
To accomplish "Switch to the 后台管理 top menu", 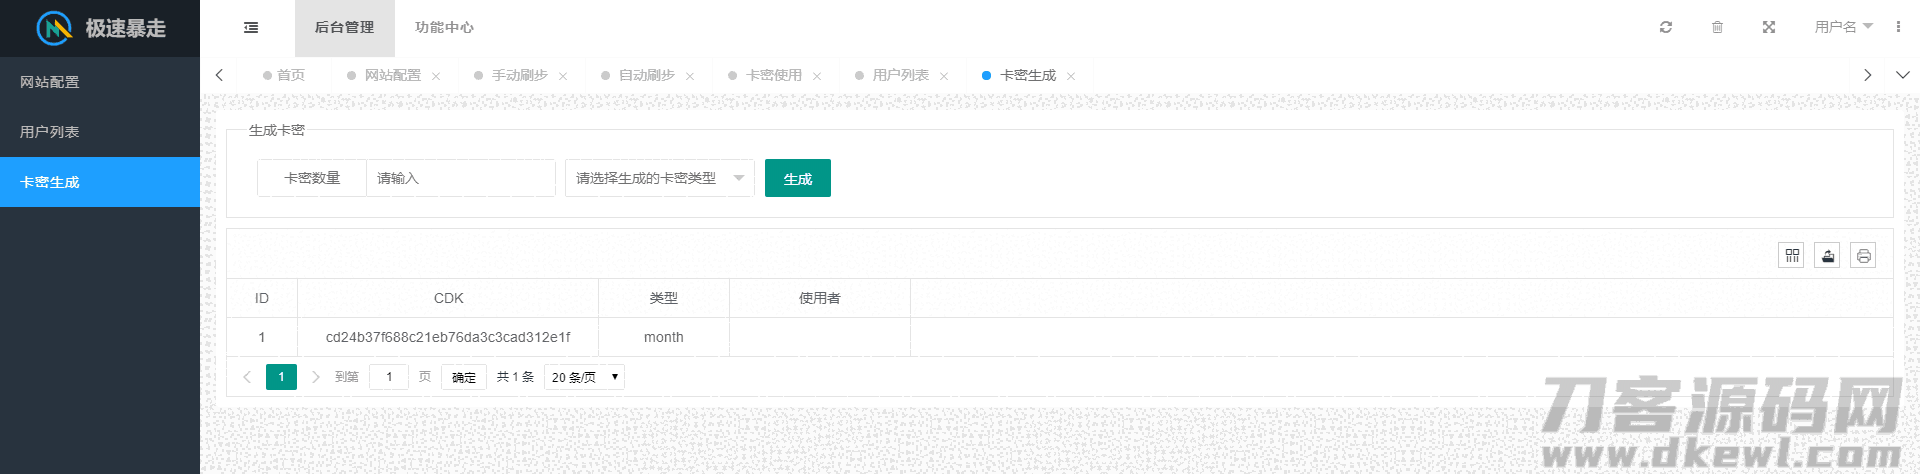I will tap(344, 28).
